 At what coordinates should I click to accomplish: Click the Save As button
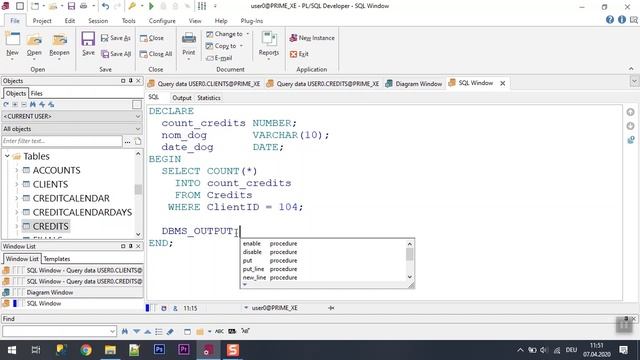[116, 38]
